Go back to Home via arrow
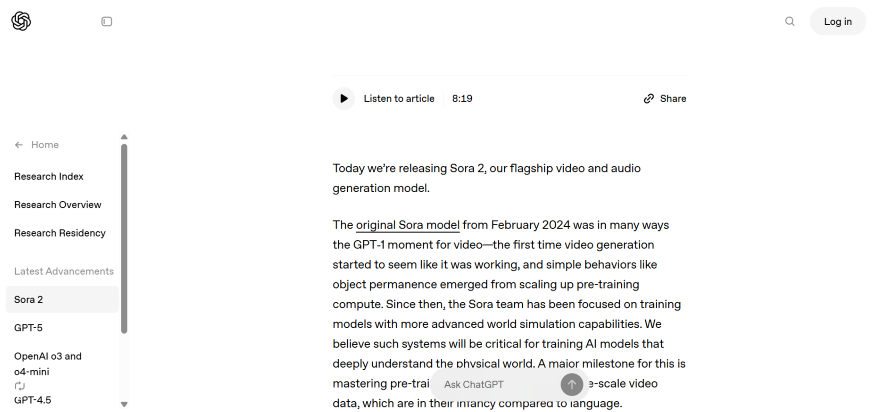 19,145
